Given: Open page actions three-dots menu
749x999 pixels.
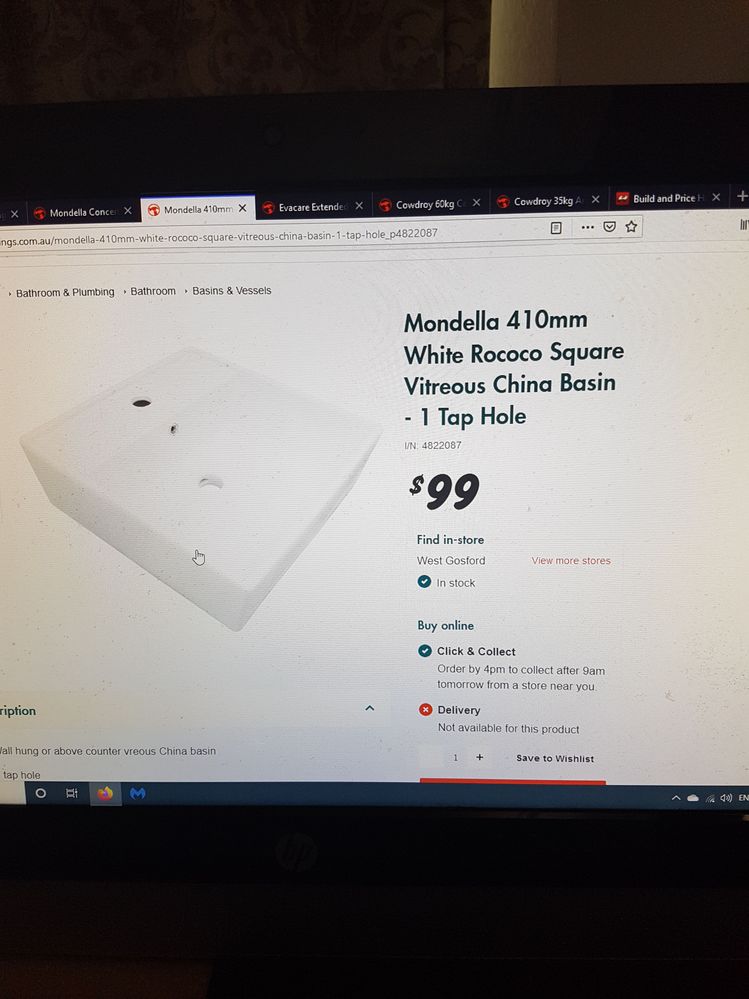Looking at the screenshot, I should tap(587, 227).
